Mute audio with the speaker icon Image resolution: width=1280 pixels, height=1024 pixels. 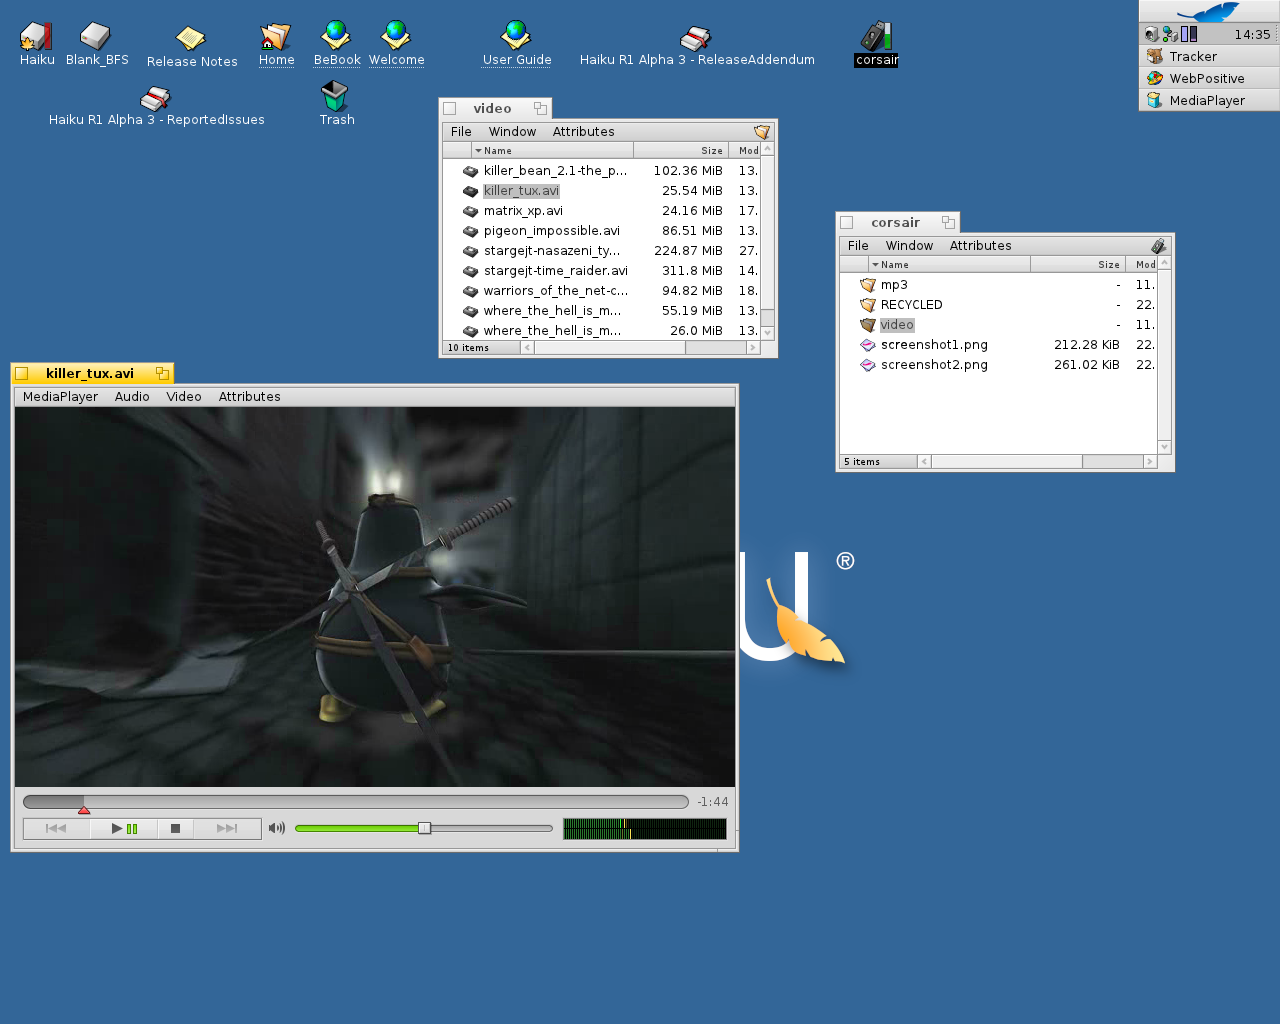pos(277,828)
